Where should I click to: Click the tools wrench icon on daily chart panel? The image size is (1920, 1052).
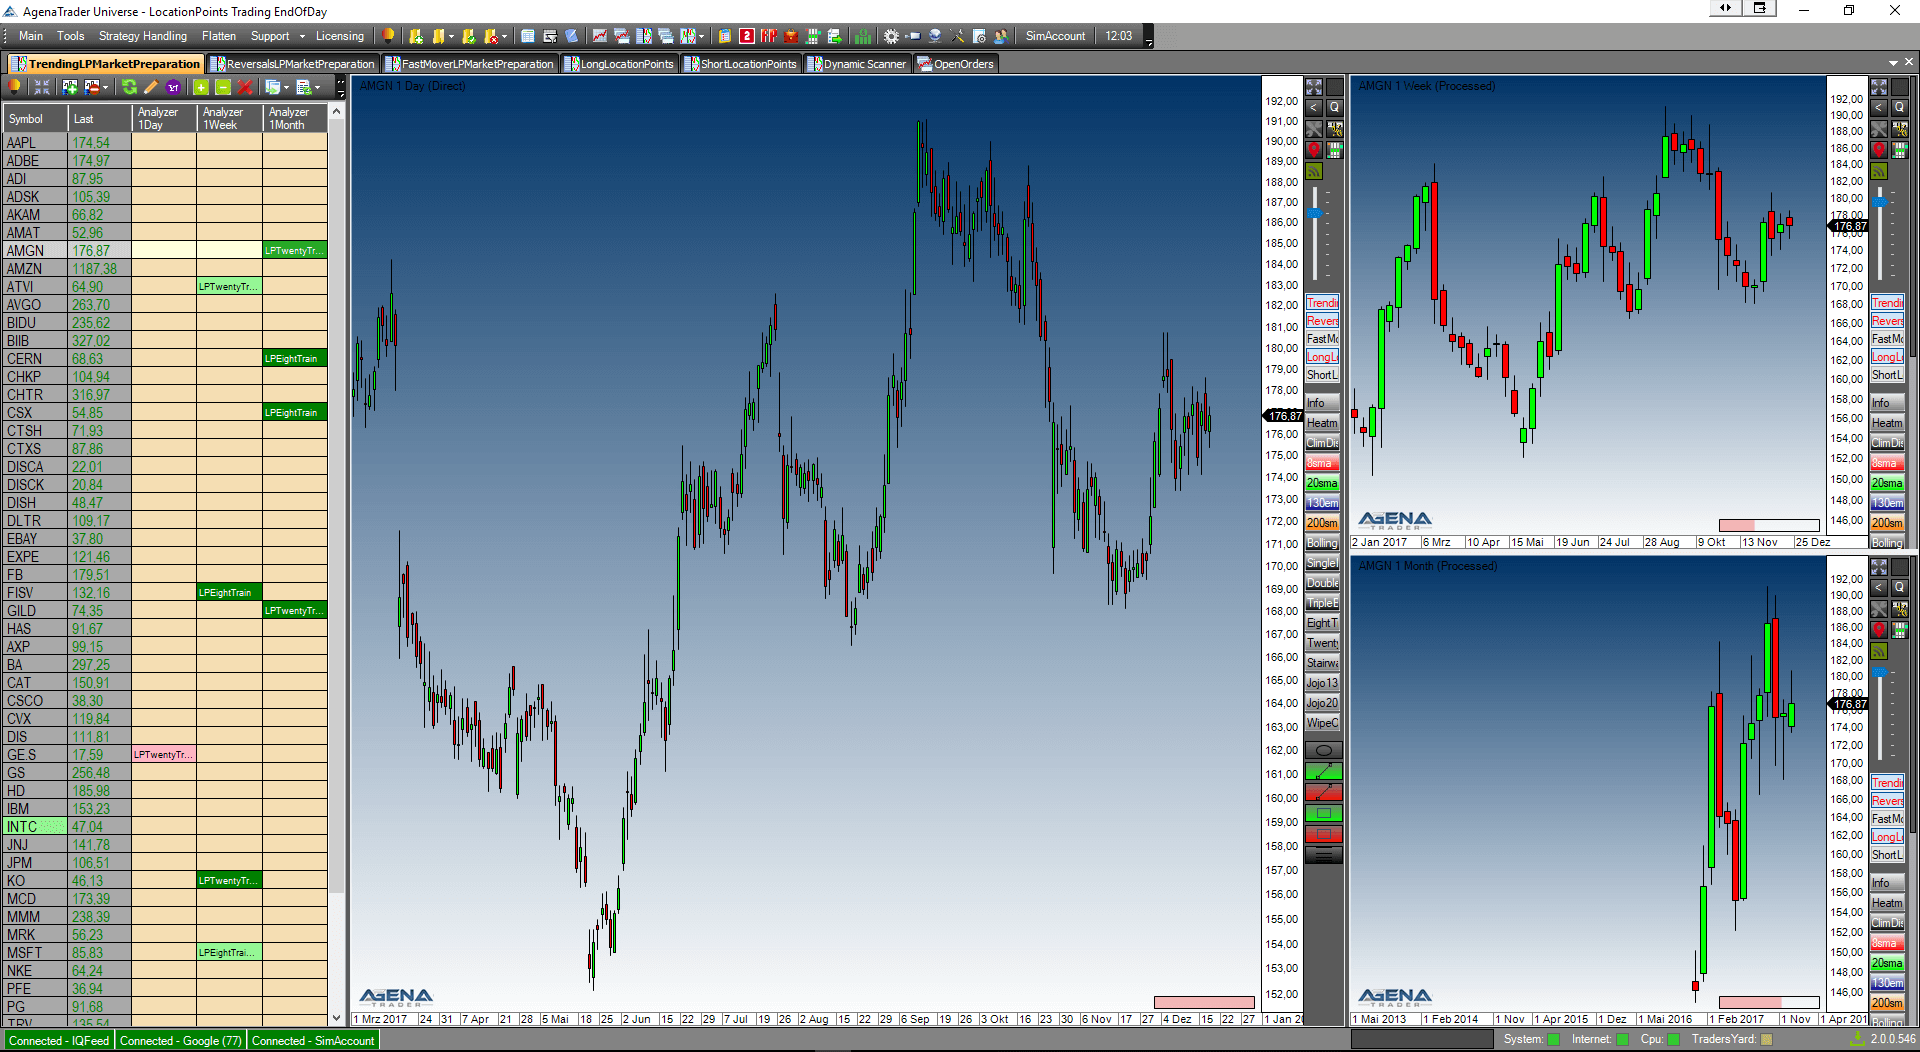[x=1314, y=129]
